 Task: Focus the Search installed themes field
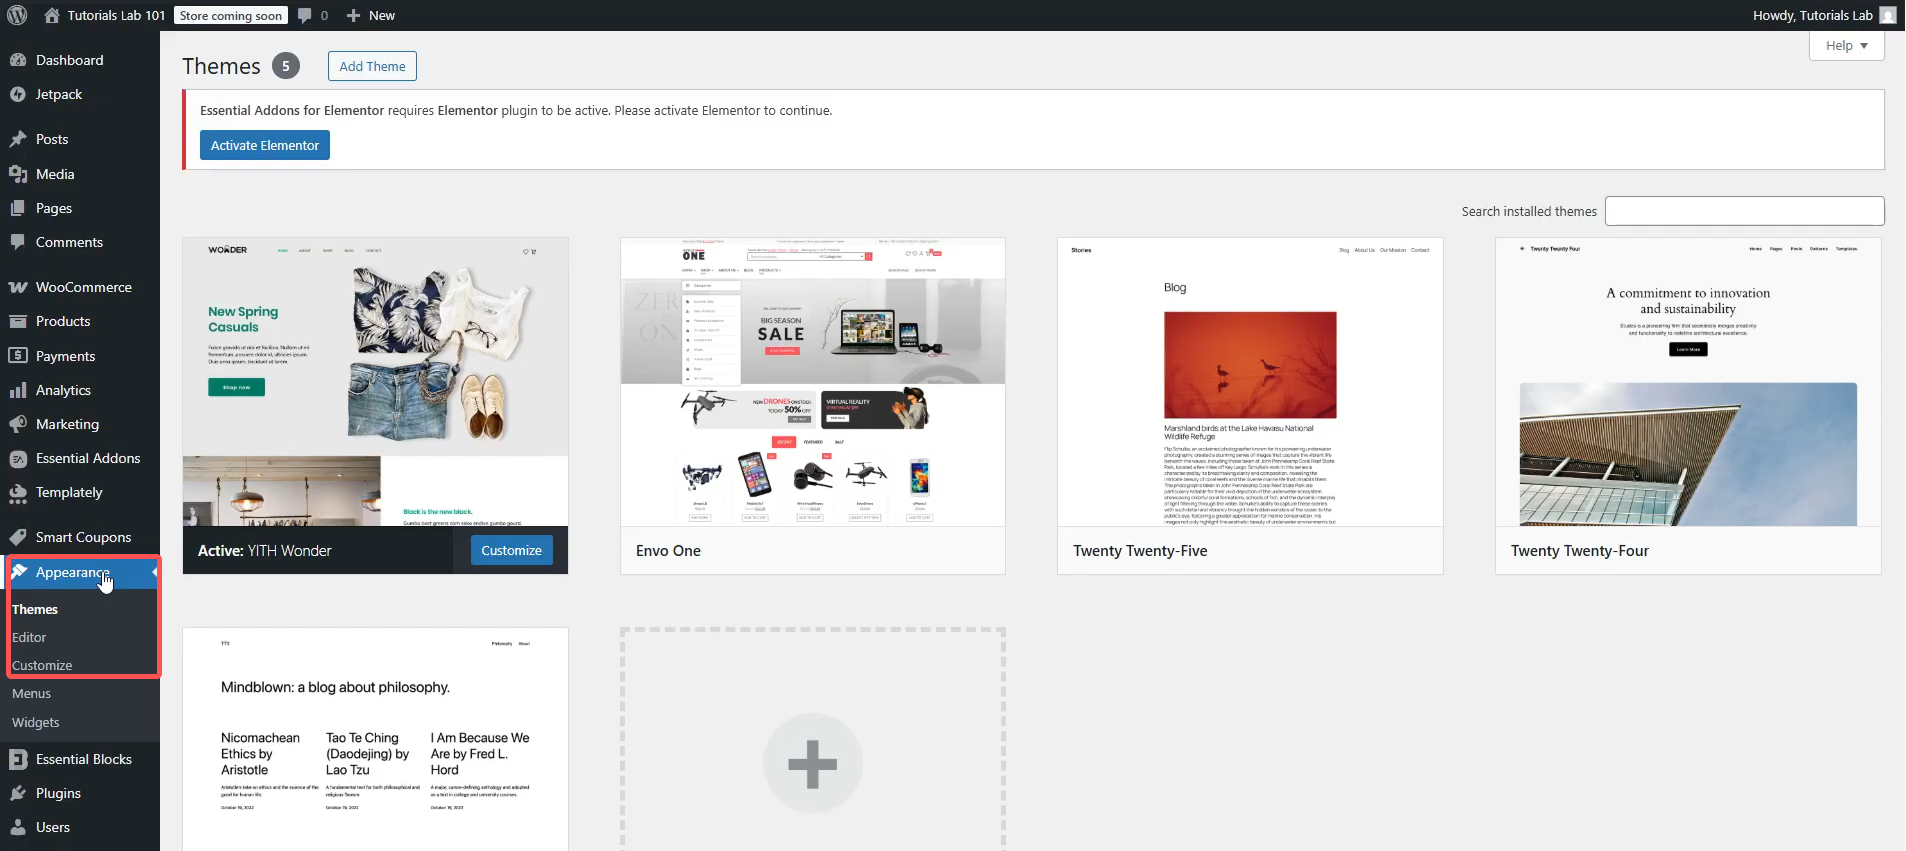coord(1744,211)
